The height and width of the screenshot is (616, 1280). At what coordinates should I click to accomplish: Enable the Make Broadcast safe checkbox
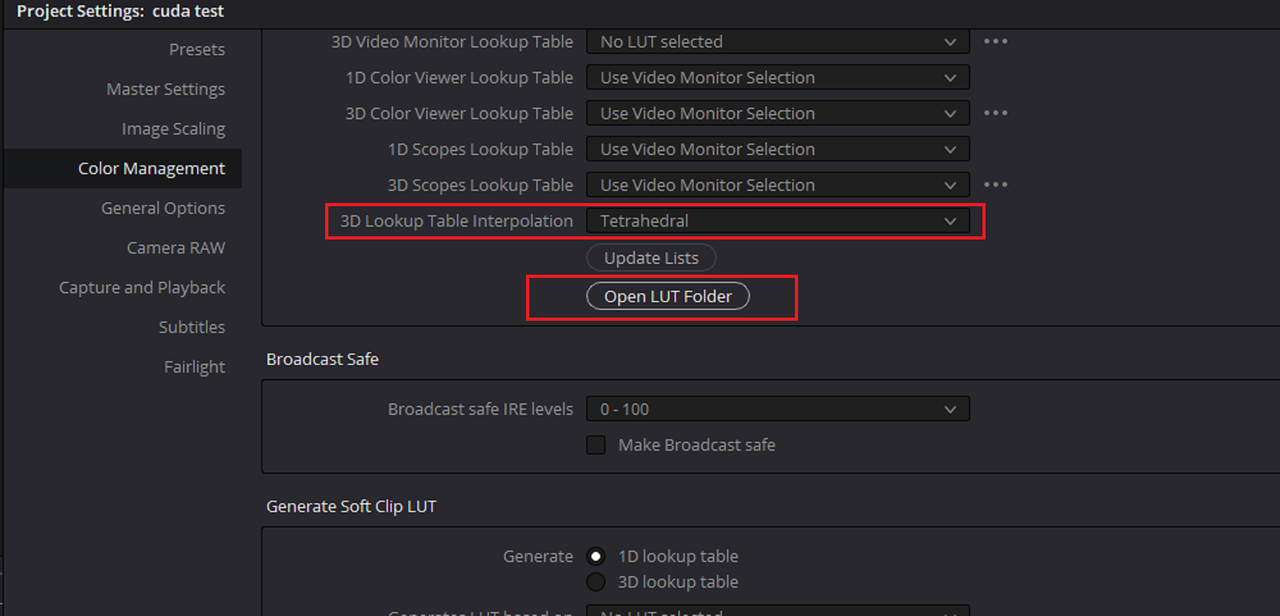click(x=596, y=445)
